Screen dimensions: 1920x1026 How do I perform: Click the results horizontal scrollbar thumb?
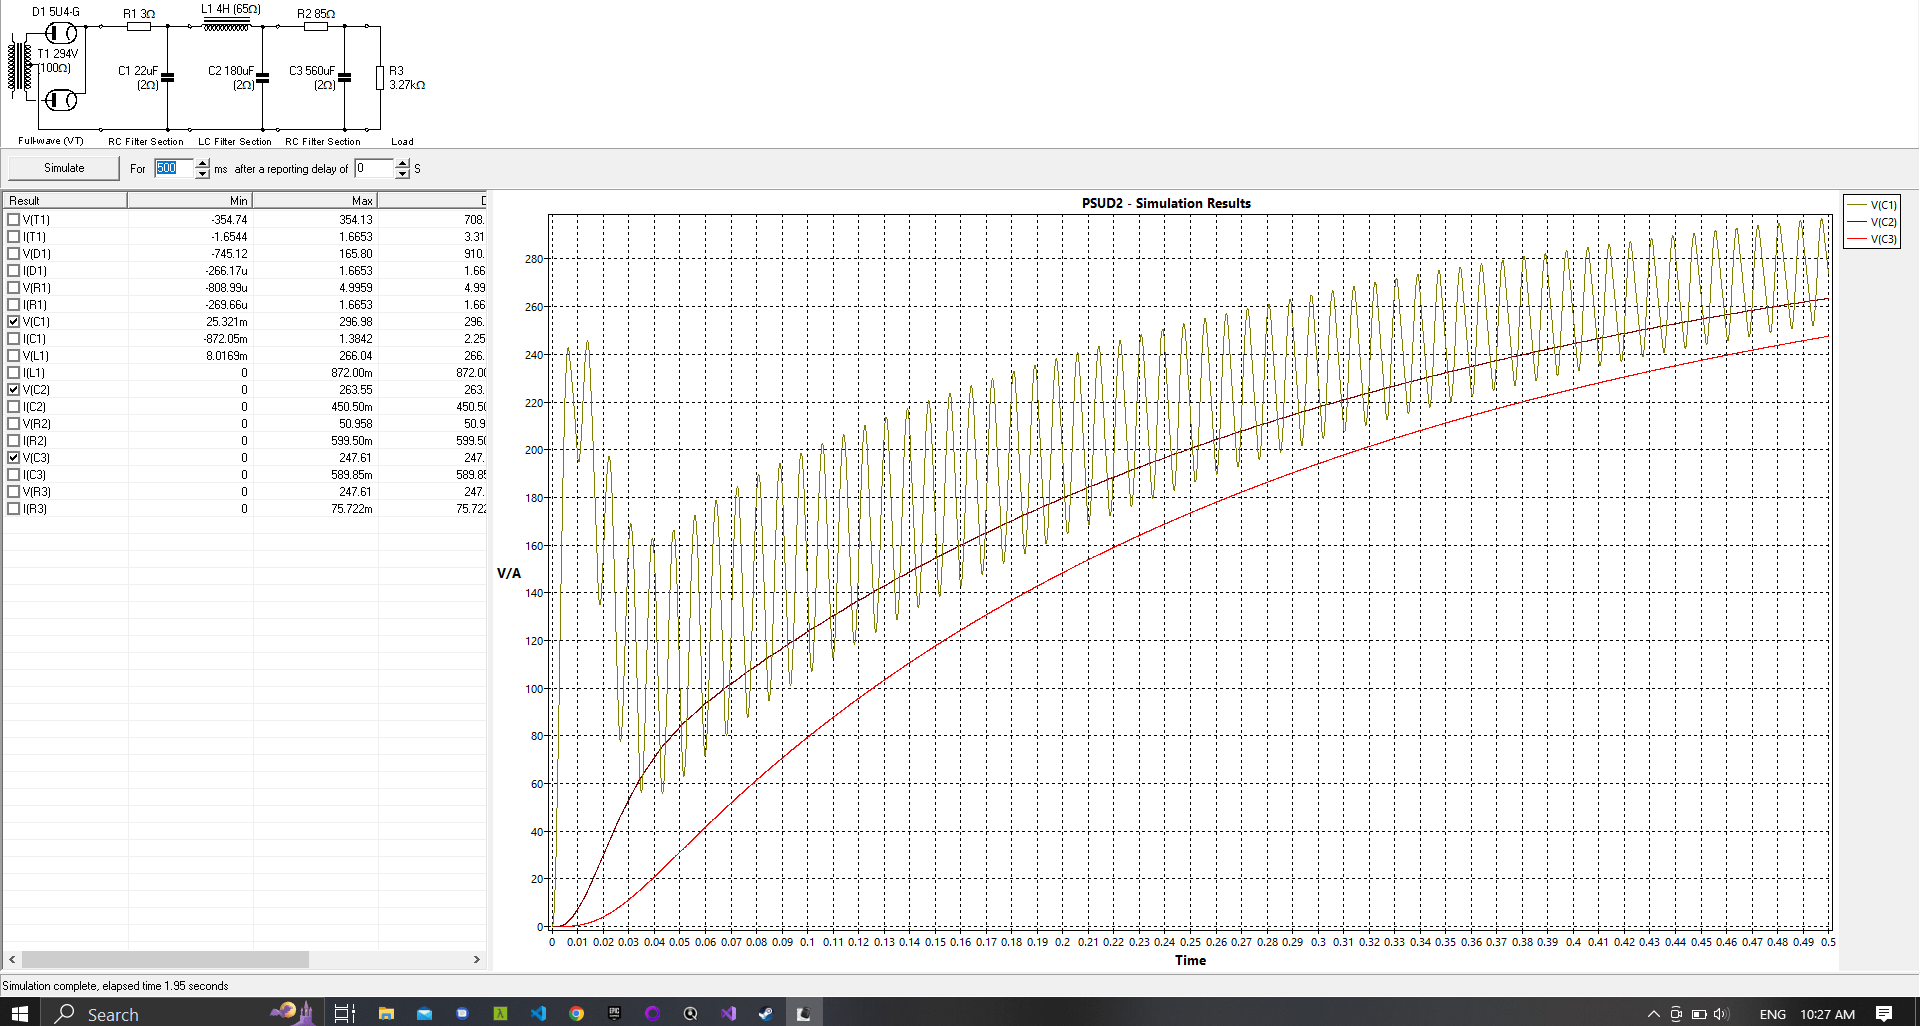[x=165, y=959]
